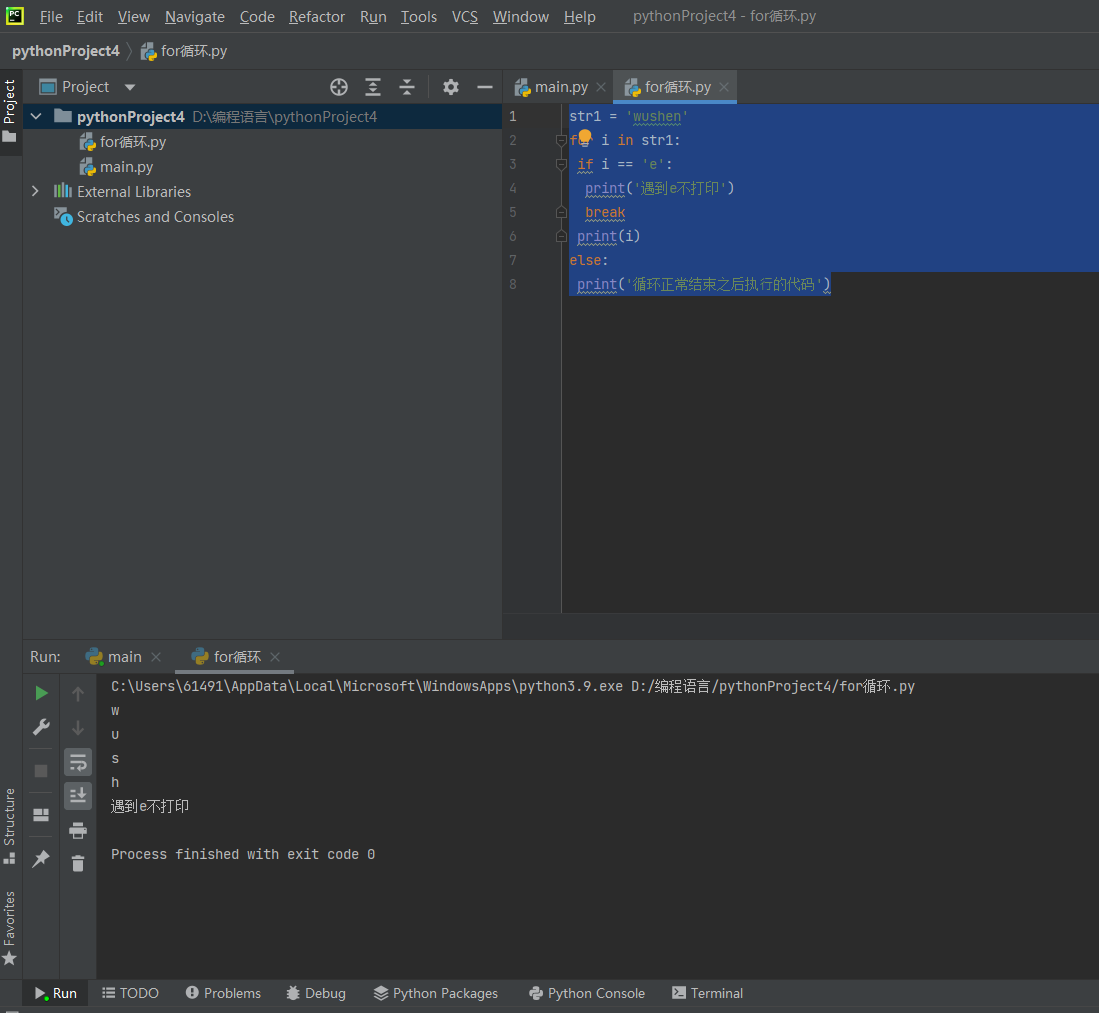The height and width of the screenshot is (1013, 1099).
Task: Hide the Project panel with minus icon
Action: (x=485, y=87)
